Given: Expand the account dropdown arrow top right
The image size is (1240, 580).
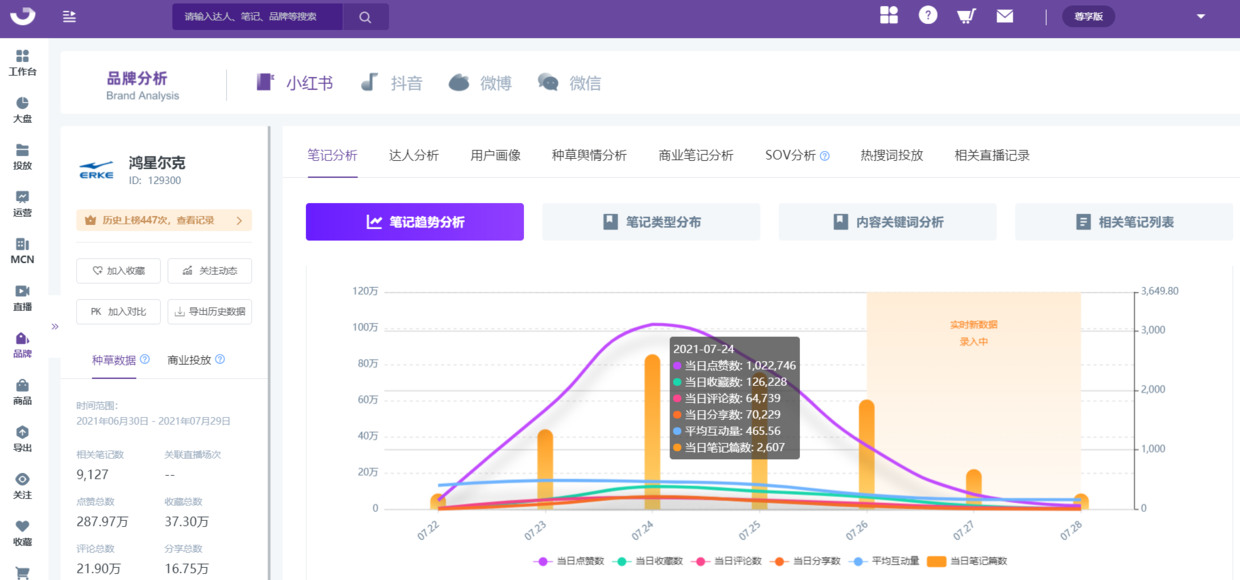Looking at the screenshot, I should [1201, 16].
